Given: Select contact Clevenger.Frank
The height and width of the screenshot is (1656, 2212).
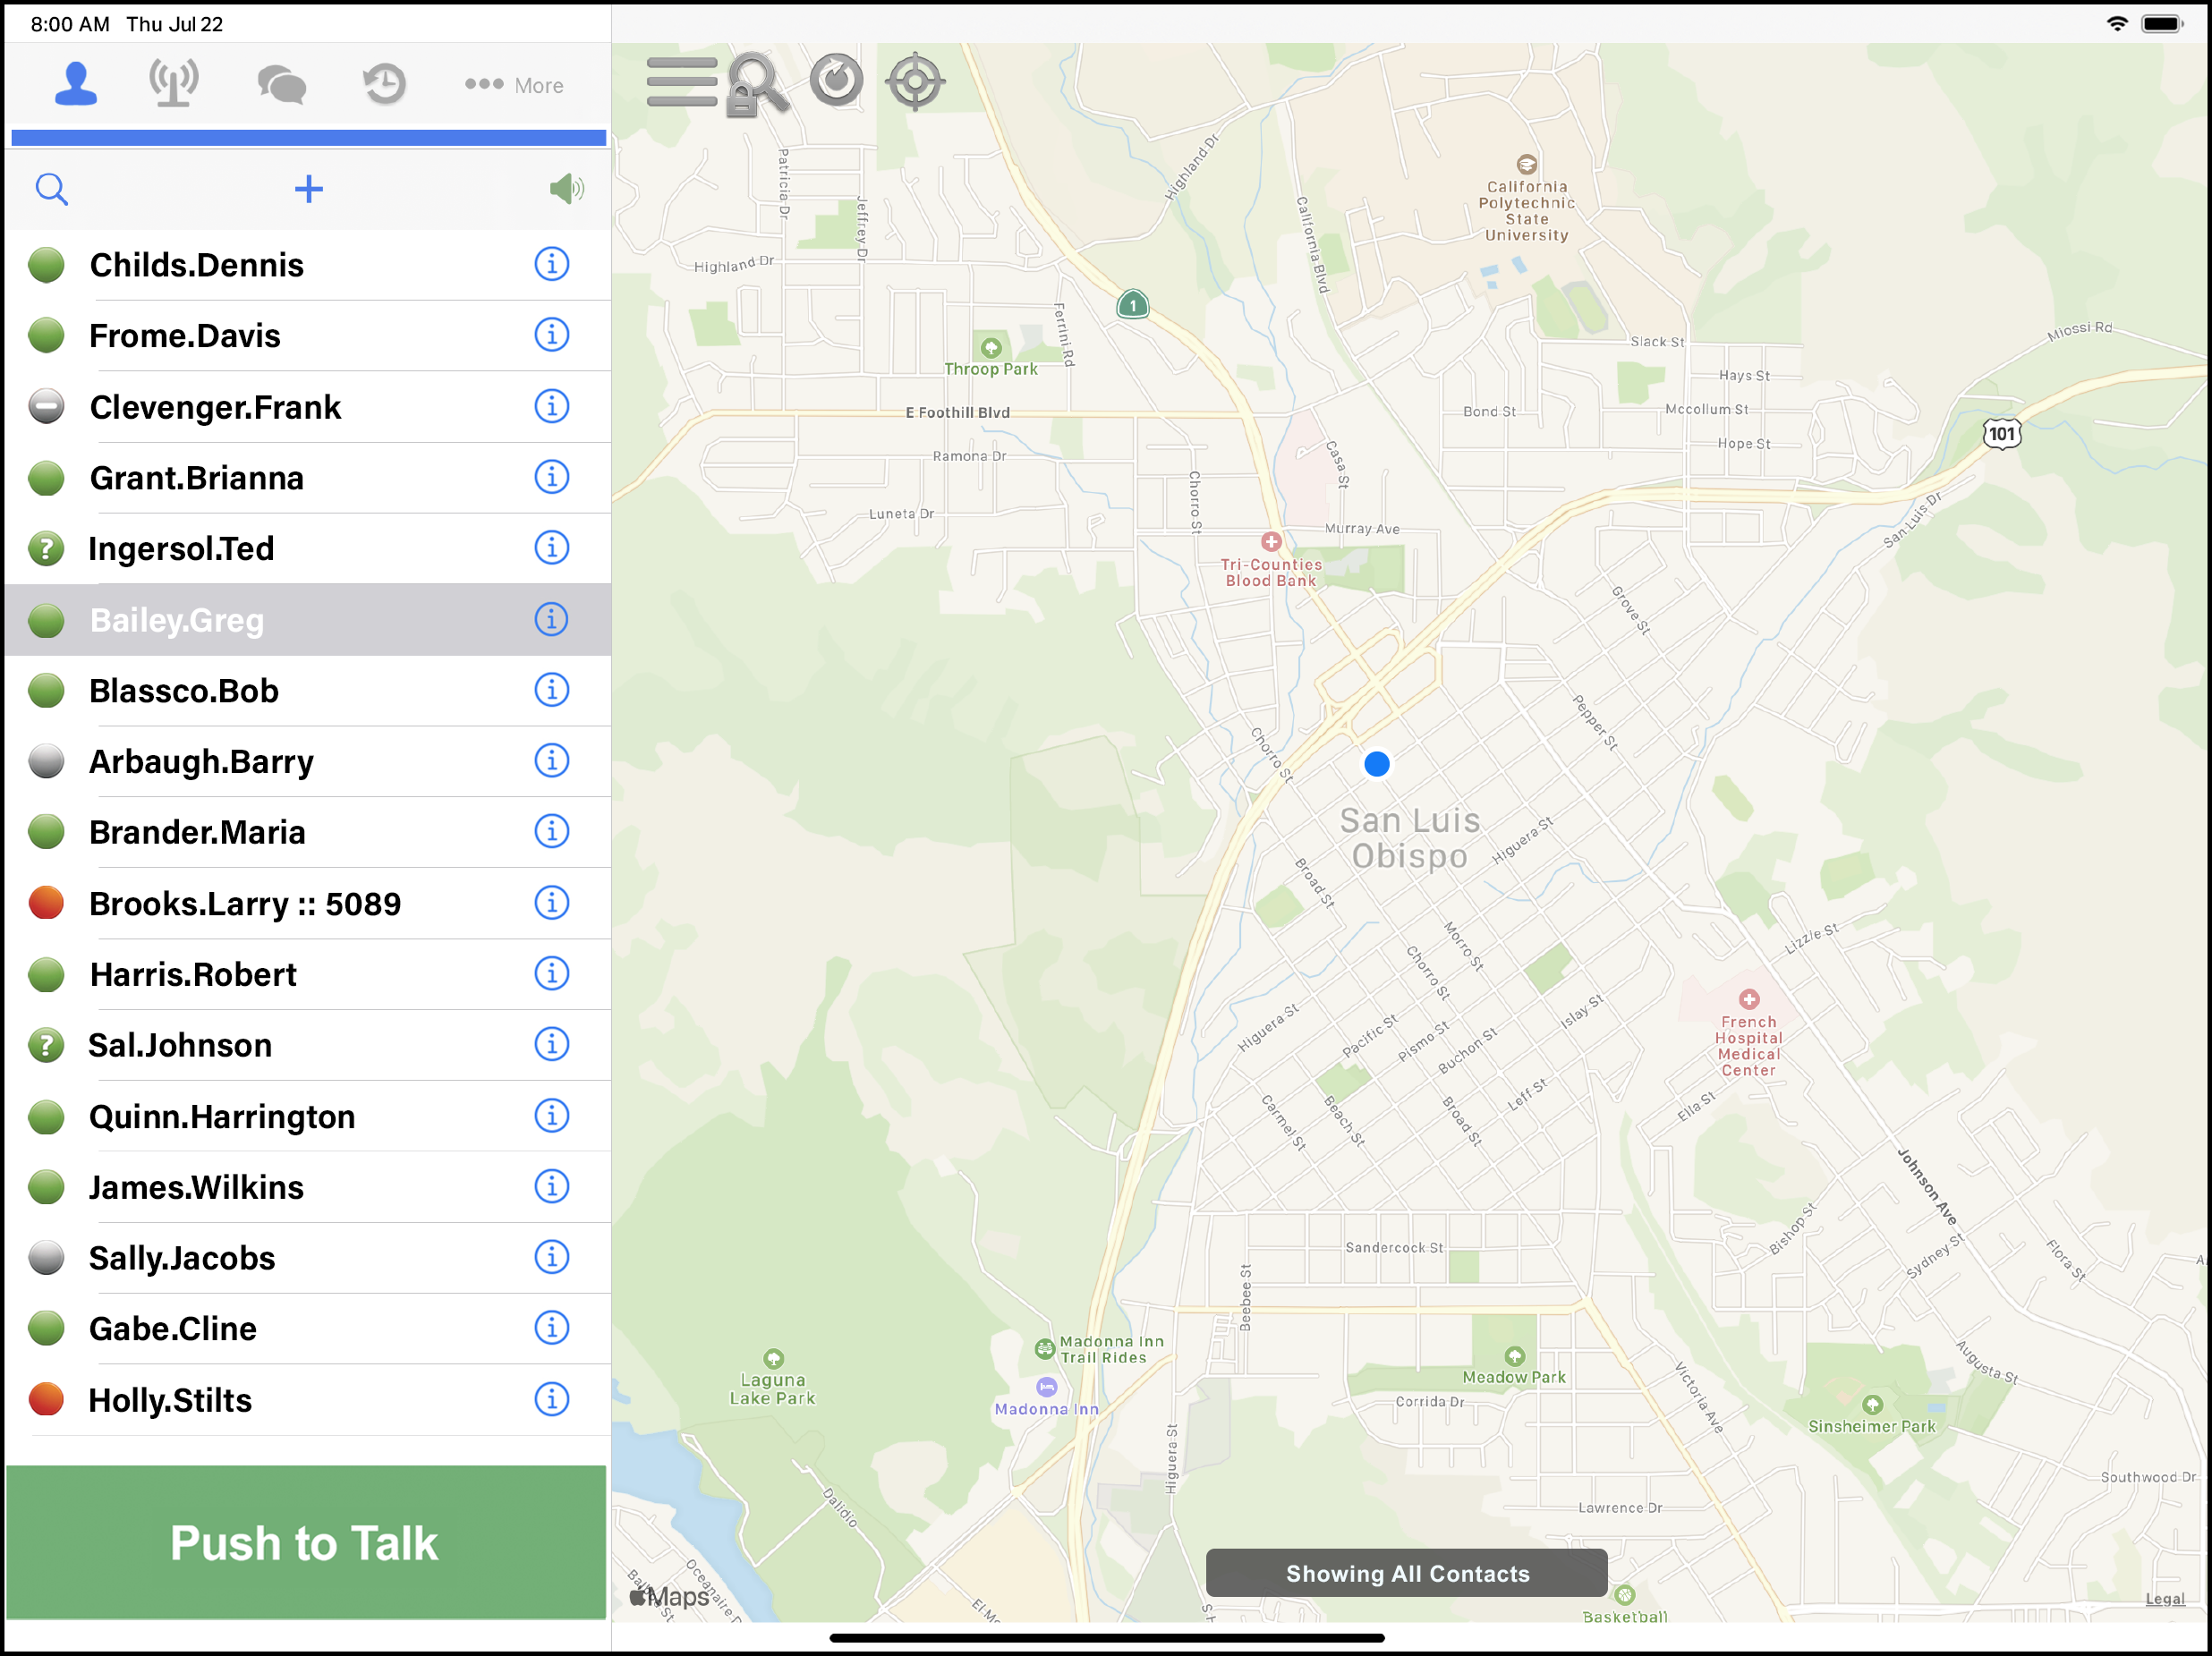Looking at the screenshot, I should (x=215, y=407).
